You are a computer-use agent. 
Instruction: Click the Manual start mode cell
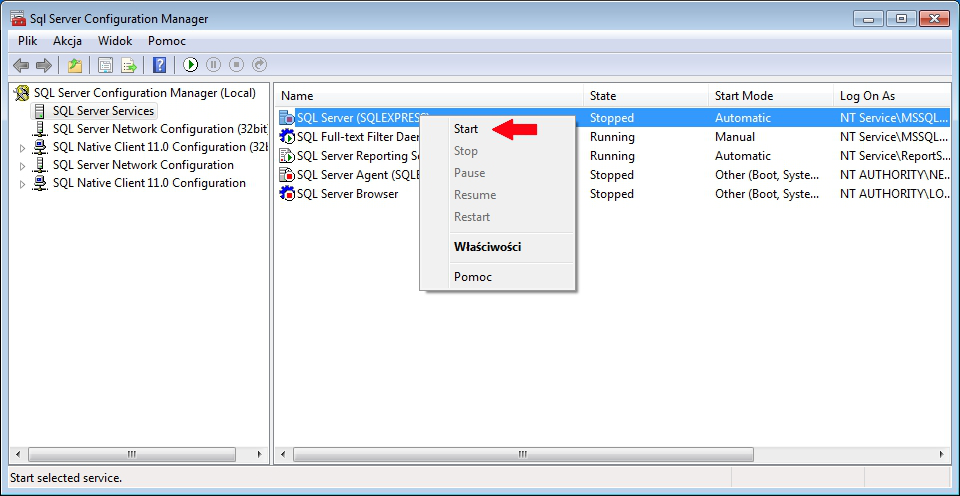(x=735, y=137)
